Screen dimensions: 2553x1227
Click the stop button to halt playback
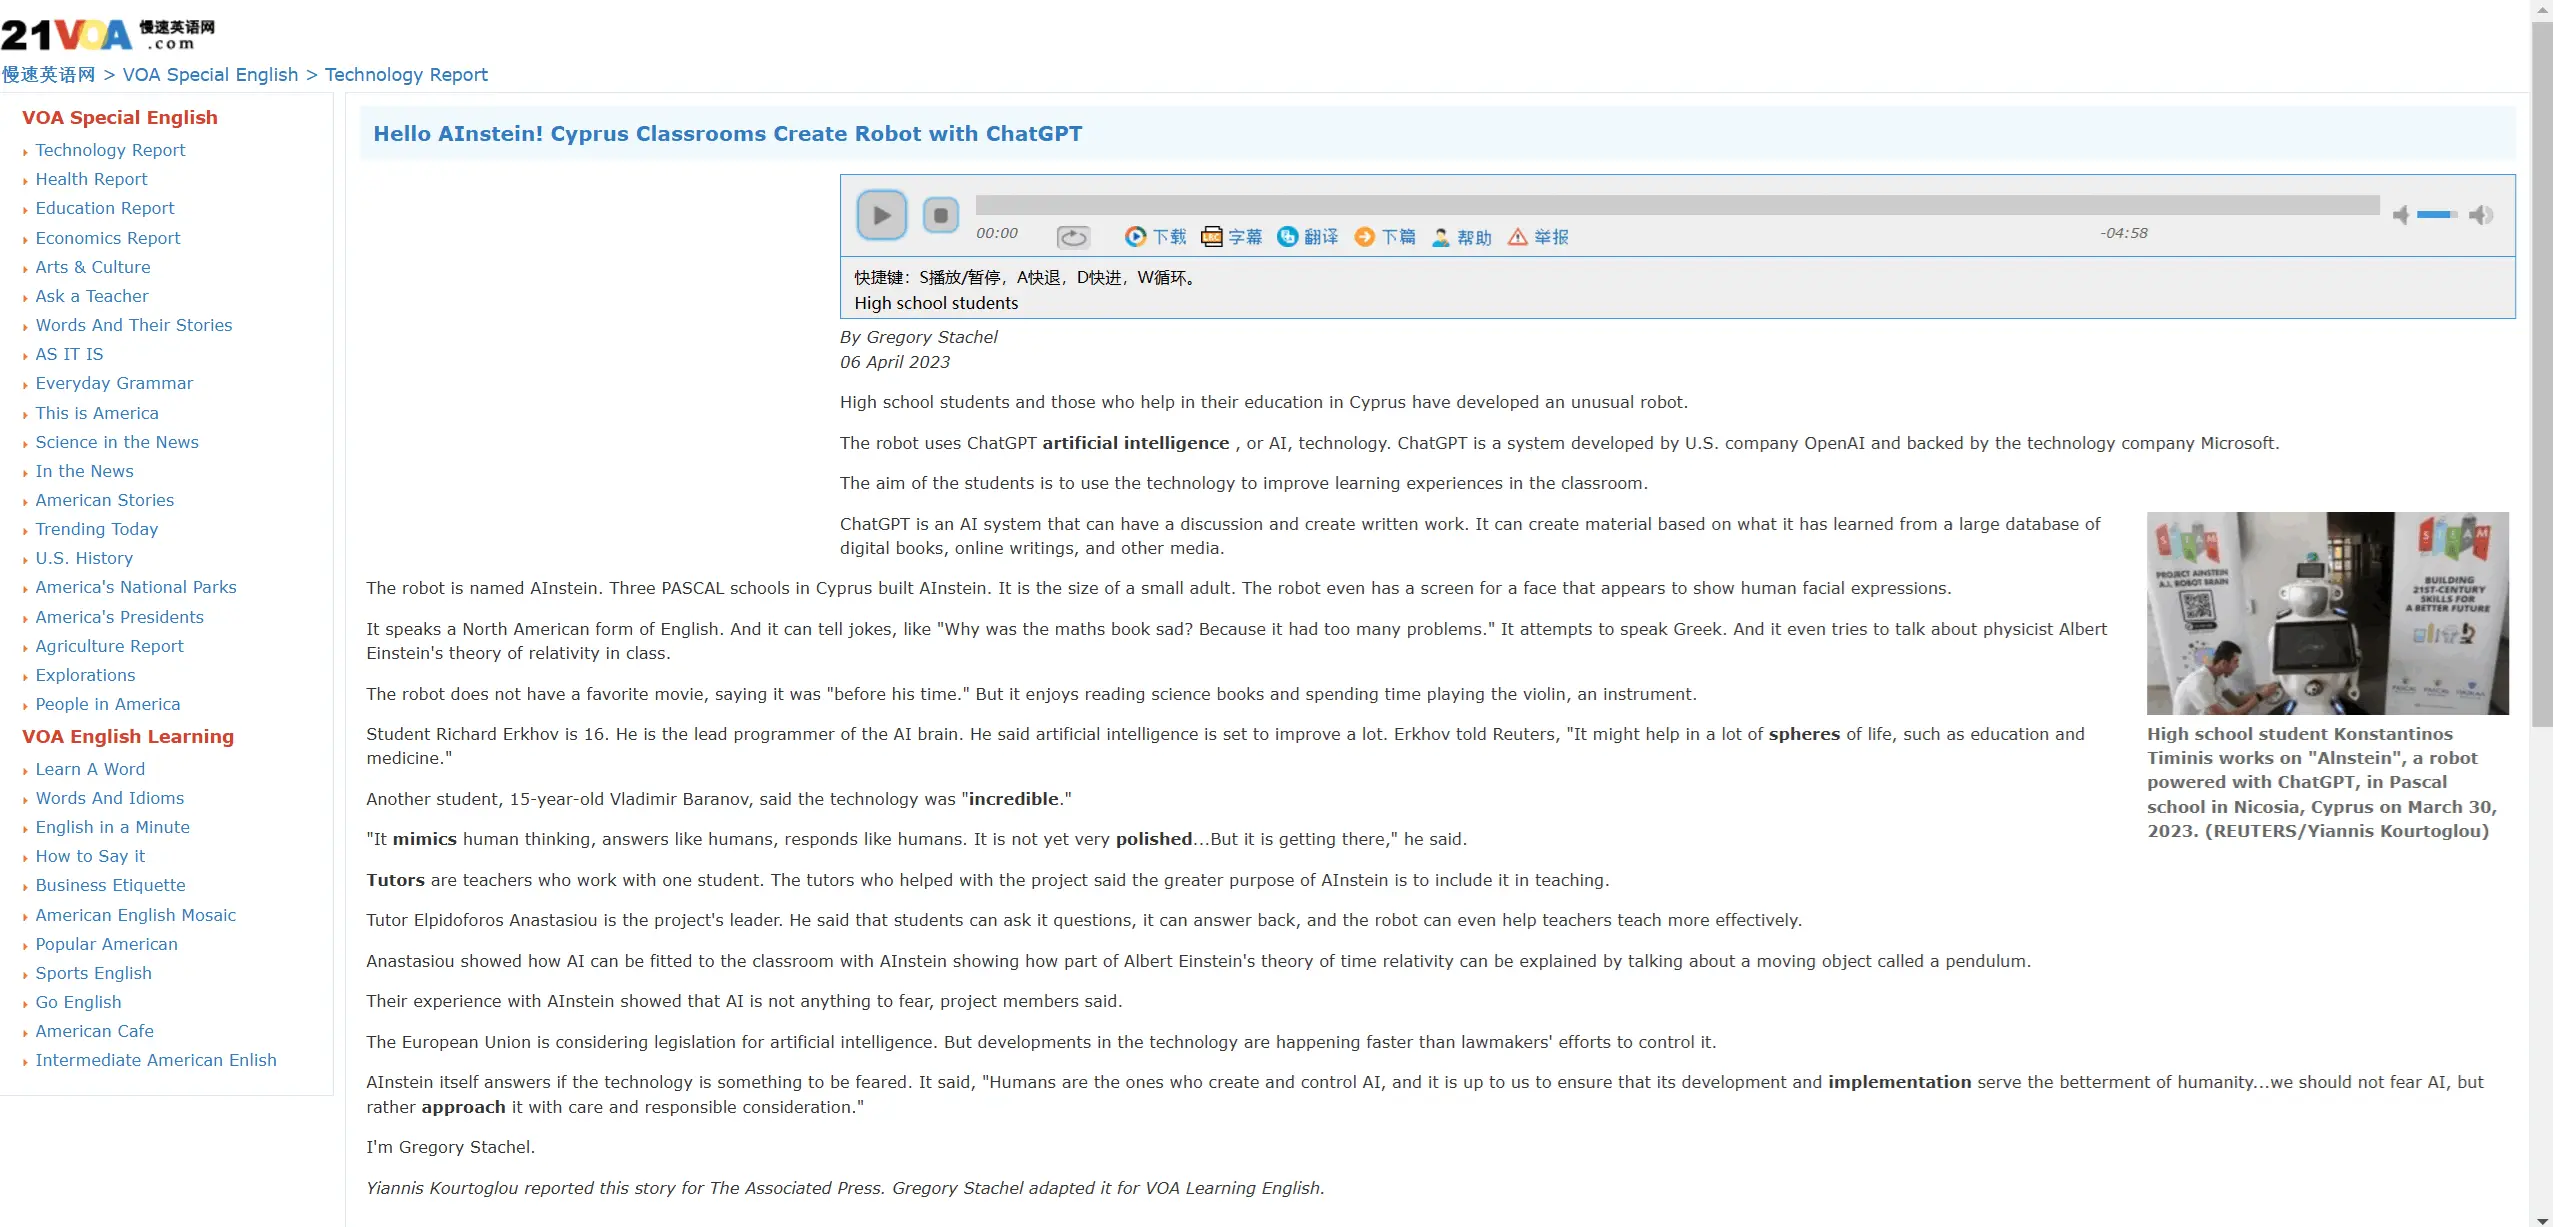[939, 213]
